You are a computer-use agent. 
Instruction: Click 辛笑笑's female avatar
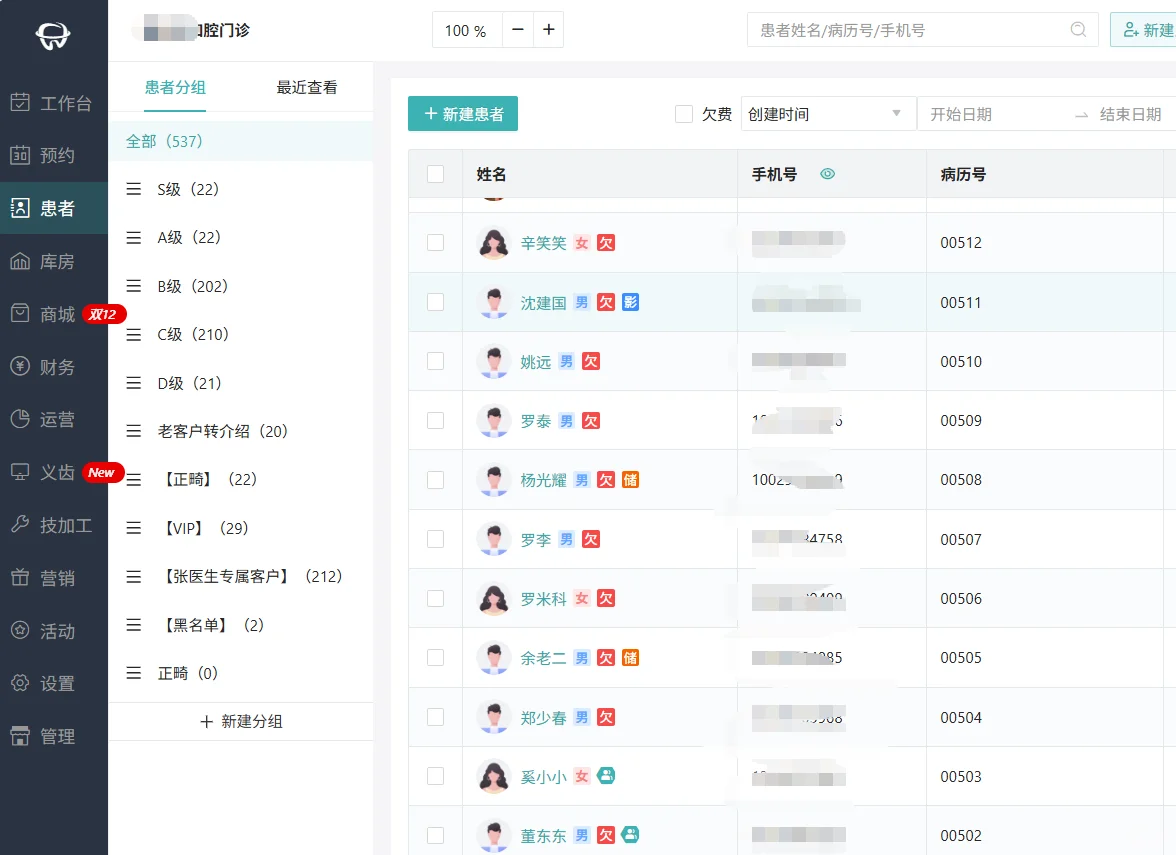tap(494, 243)
